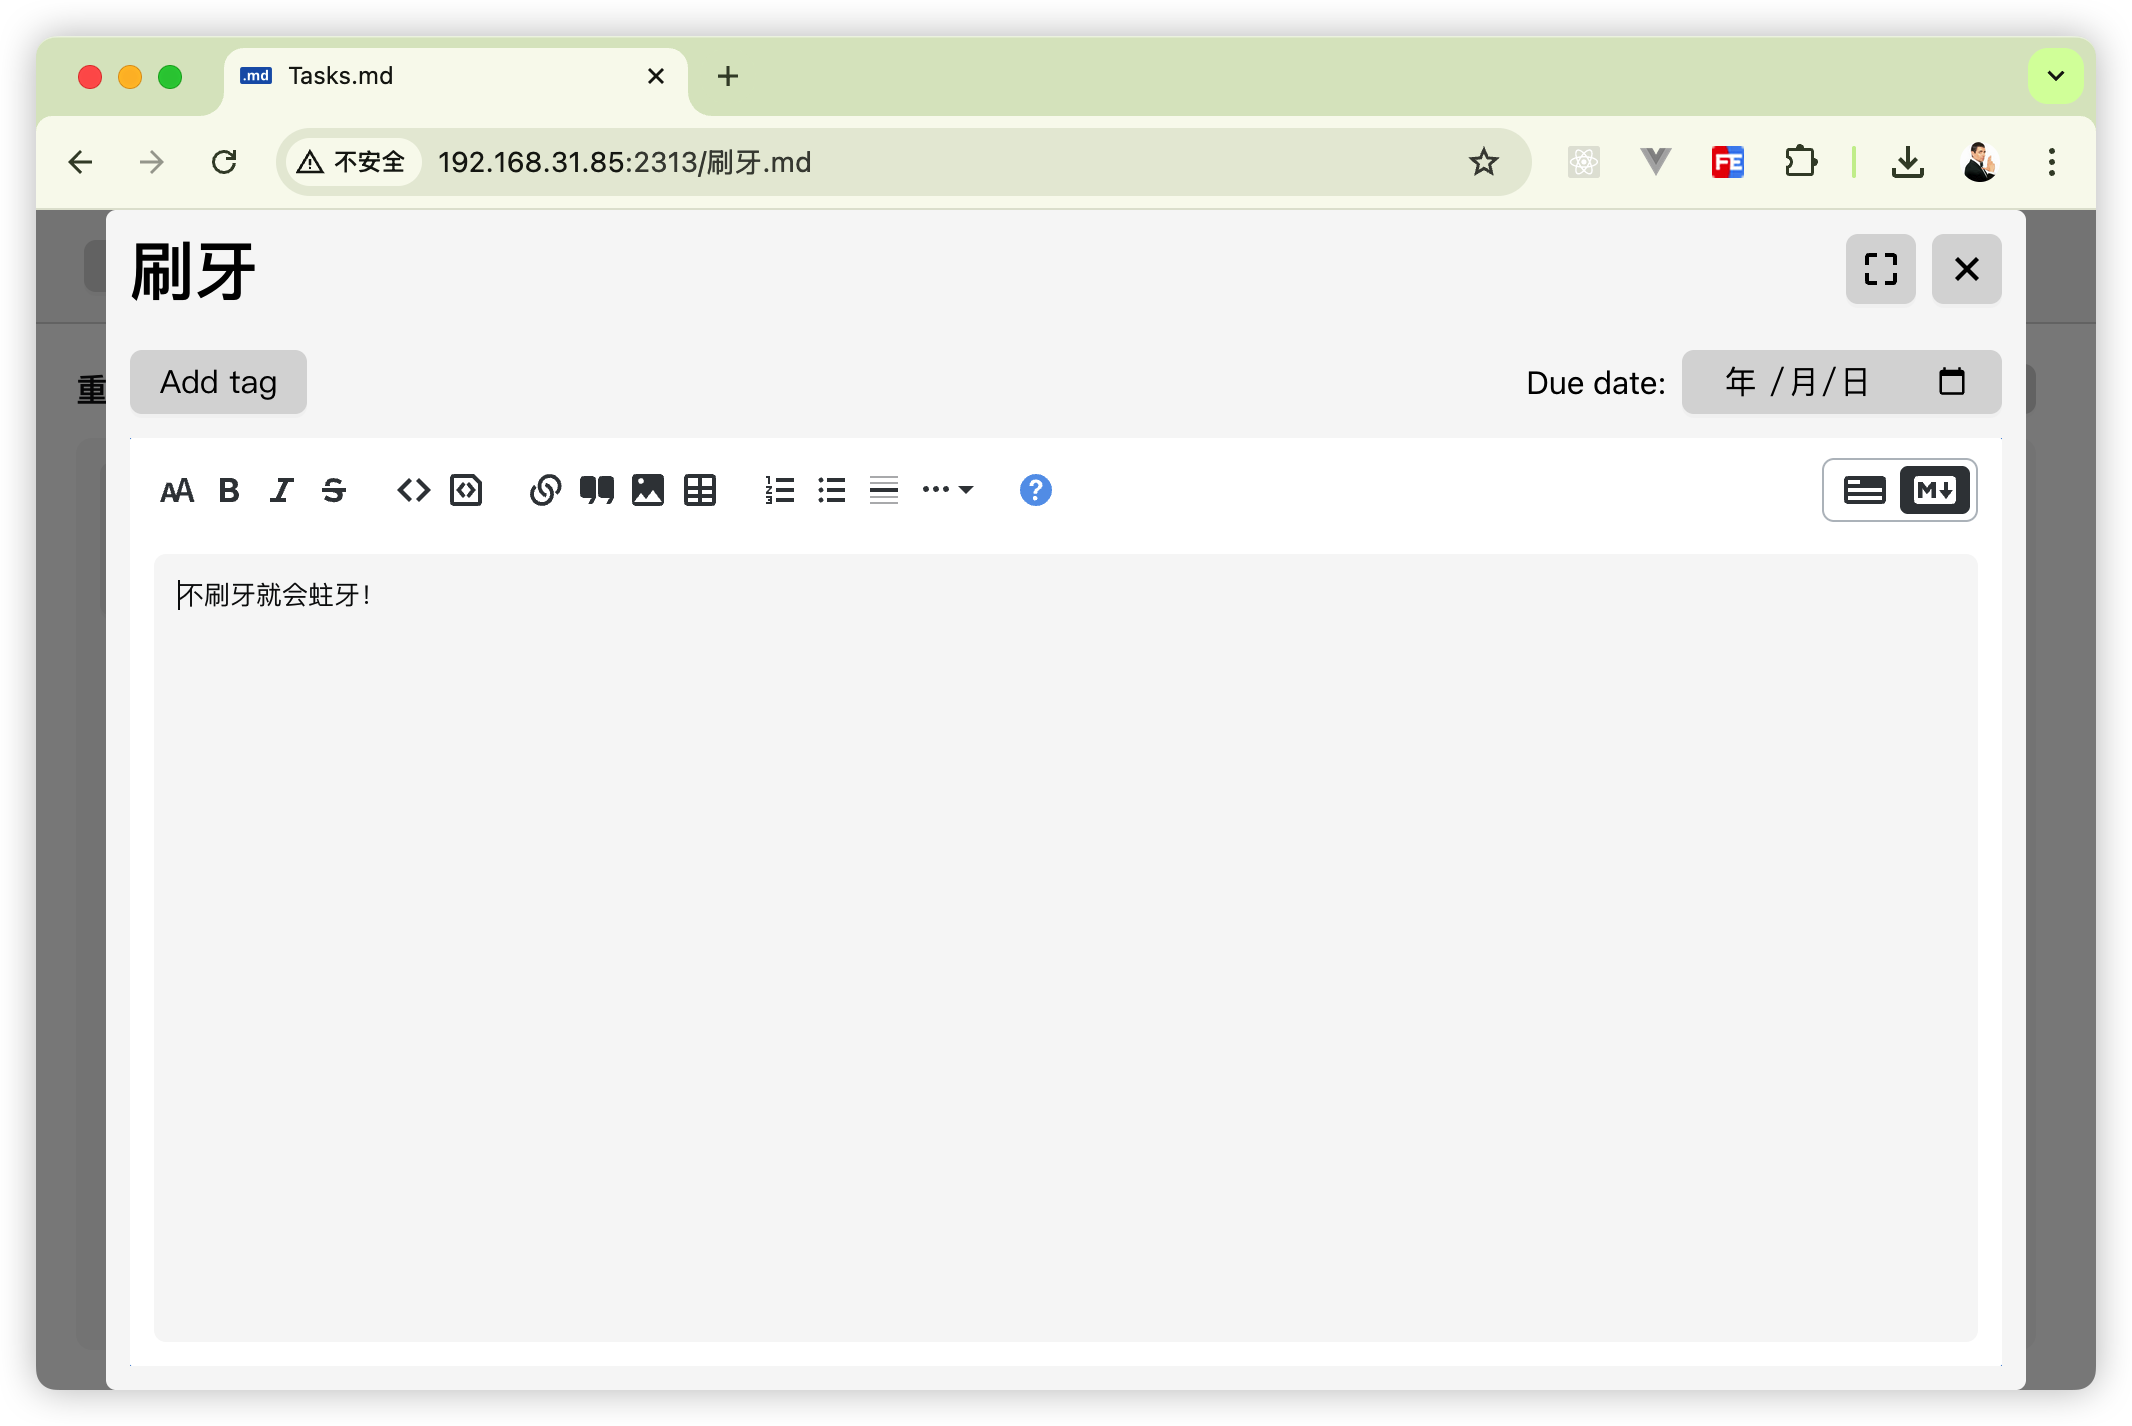This screenshot has width=2132, height=1426.
Task: Switch editor to Markdown mode
Action: 1934,490
